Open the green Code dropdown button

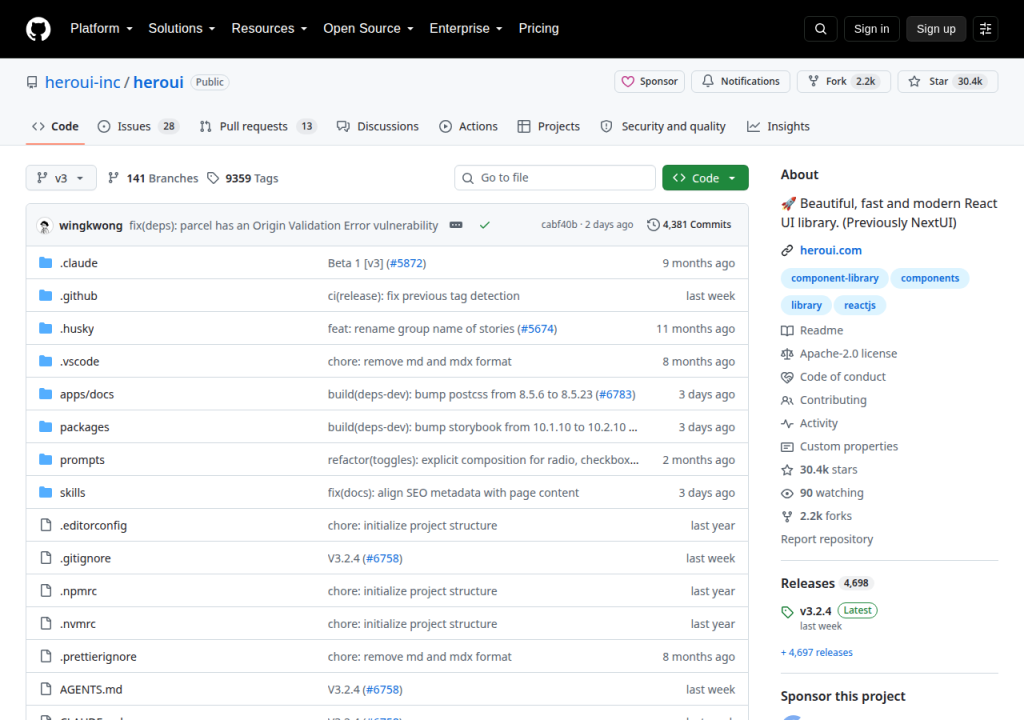(x=705, y=178)
